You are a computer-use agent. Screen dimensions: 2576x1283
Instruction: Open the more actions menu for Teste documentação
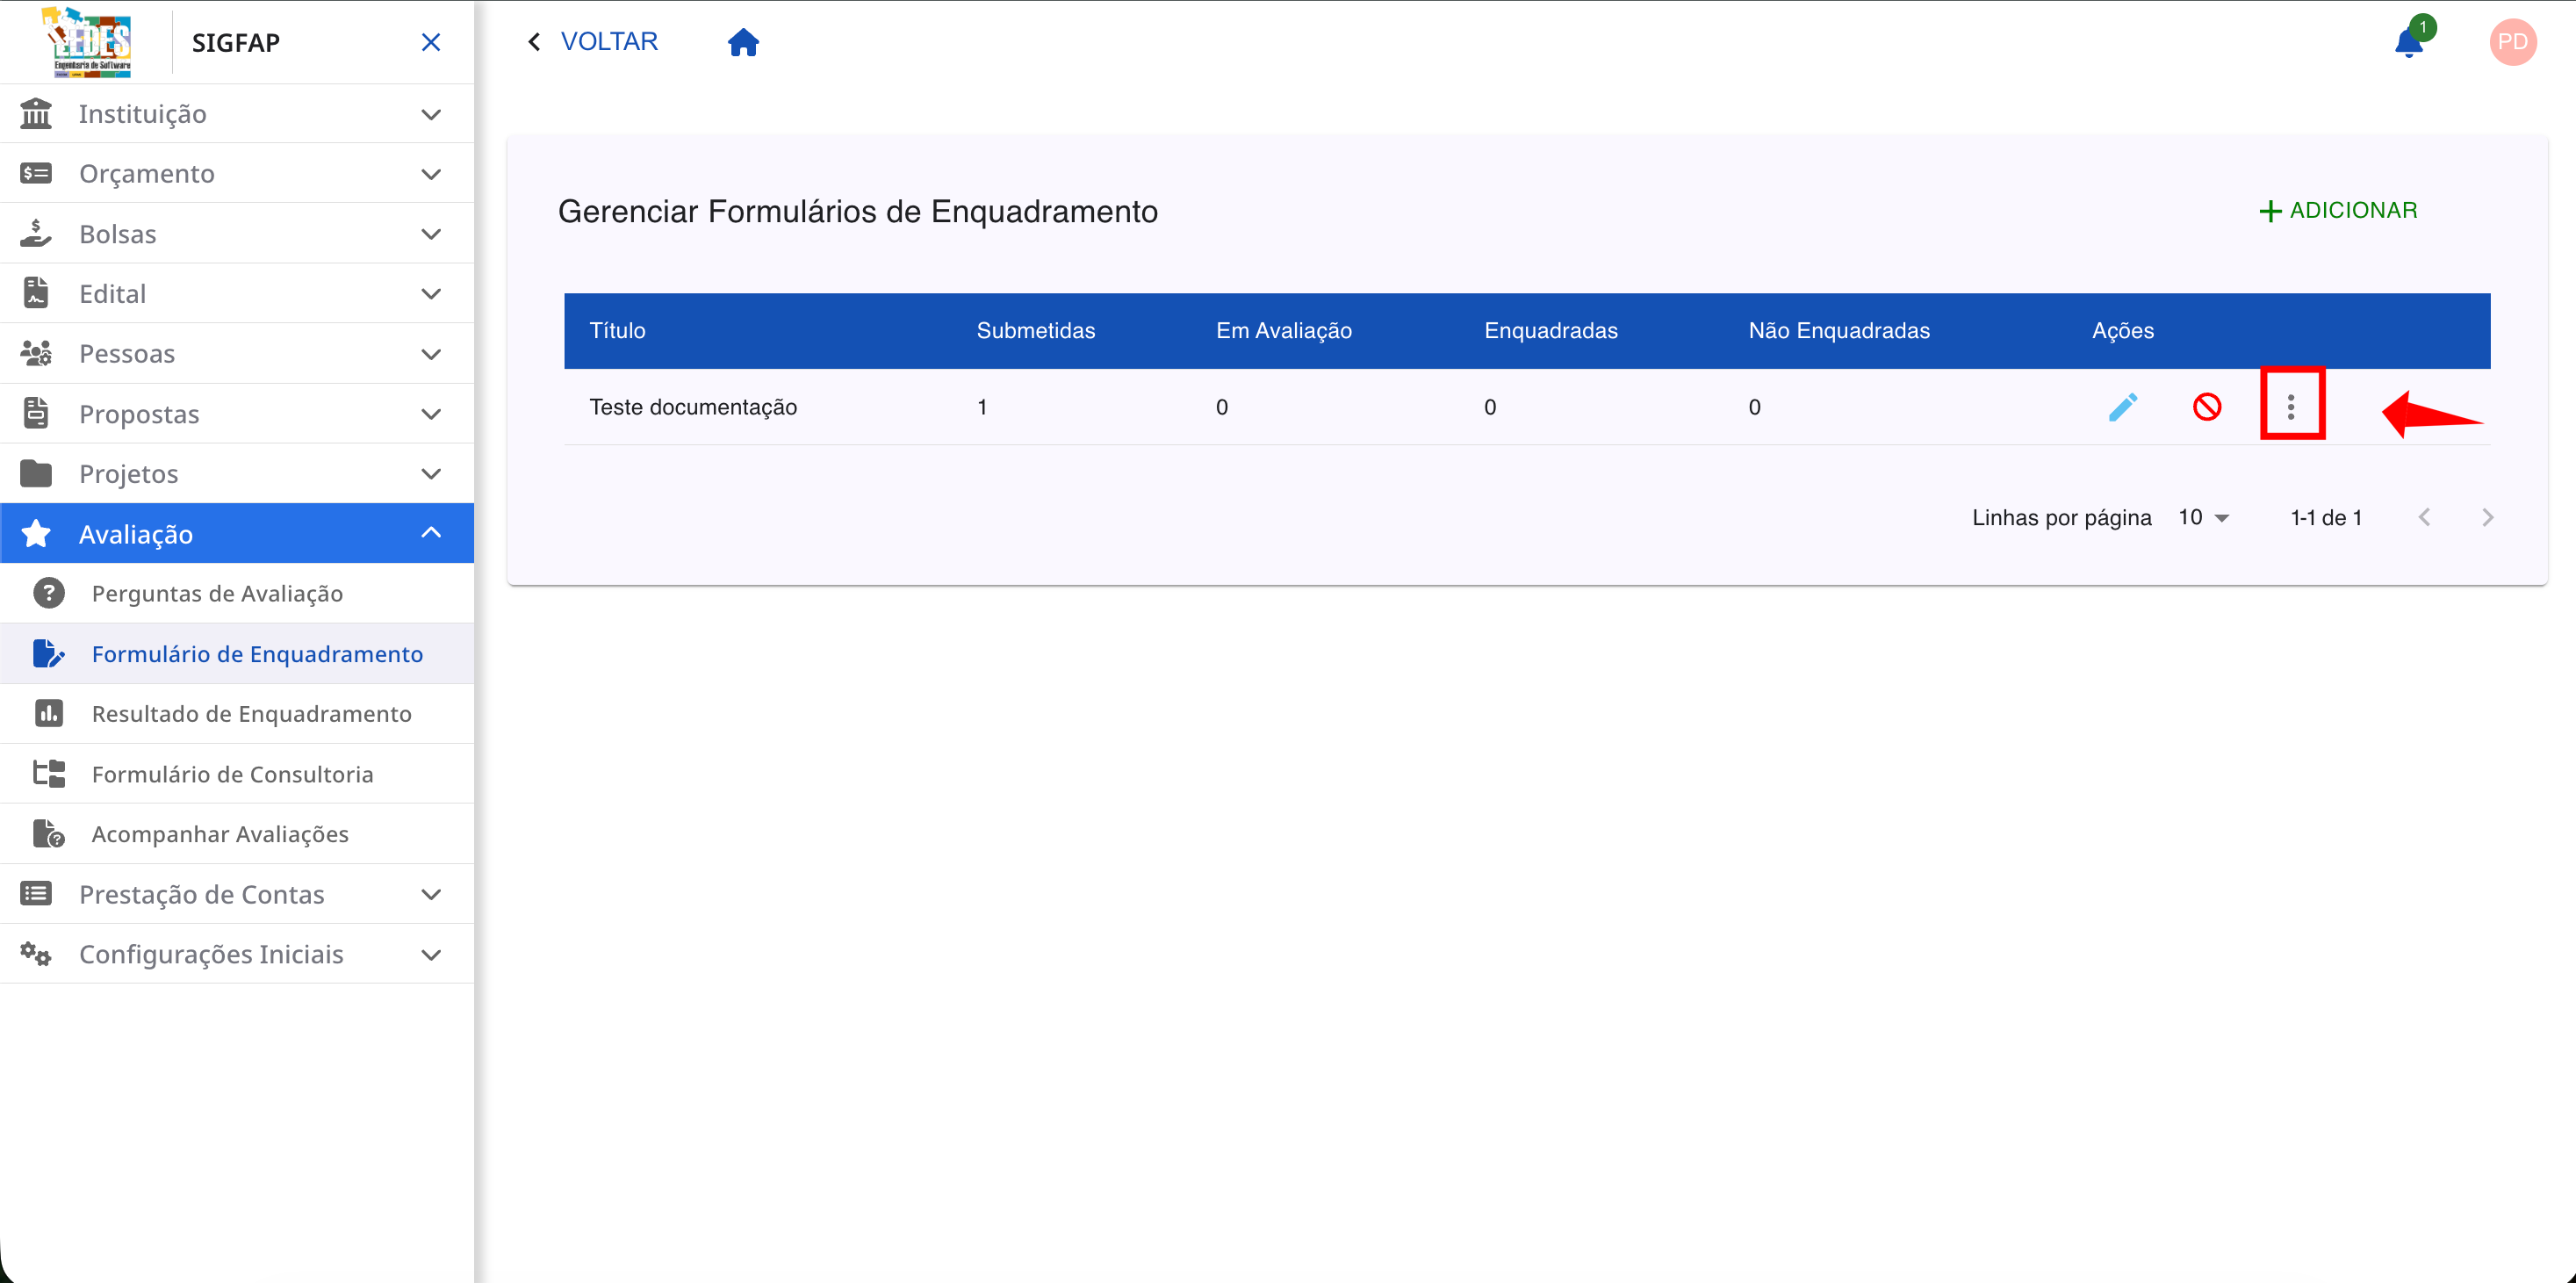[2292, 405]
